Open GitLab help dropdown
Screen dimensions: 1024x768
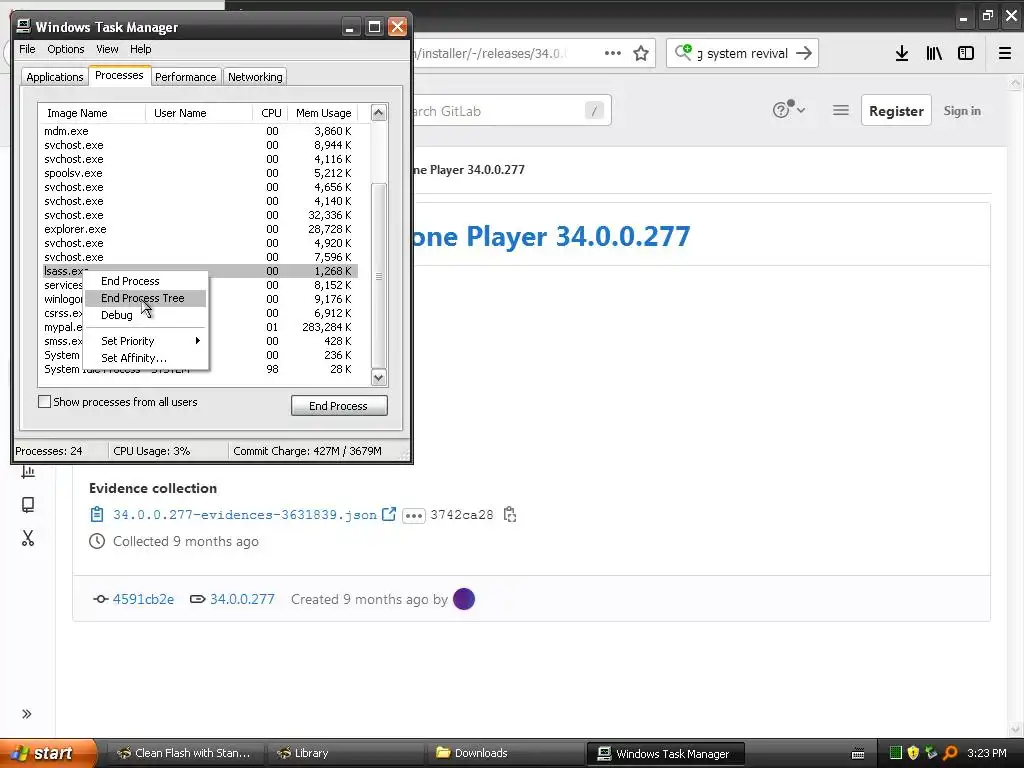(789, 110)
